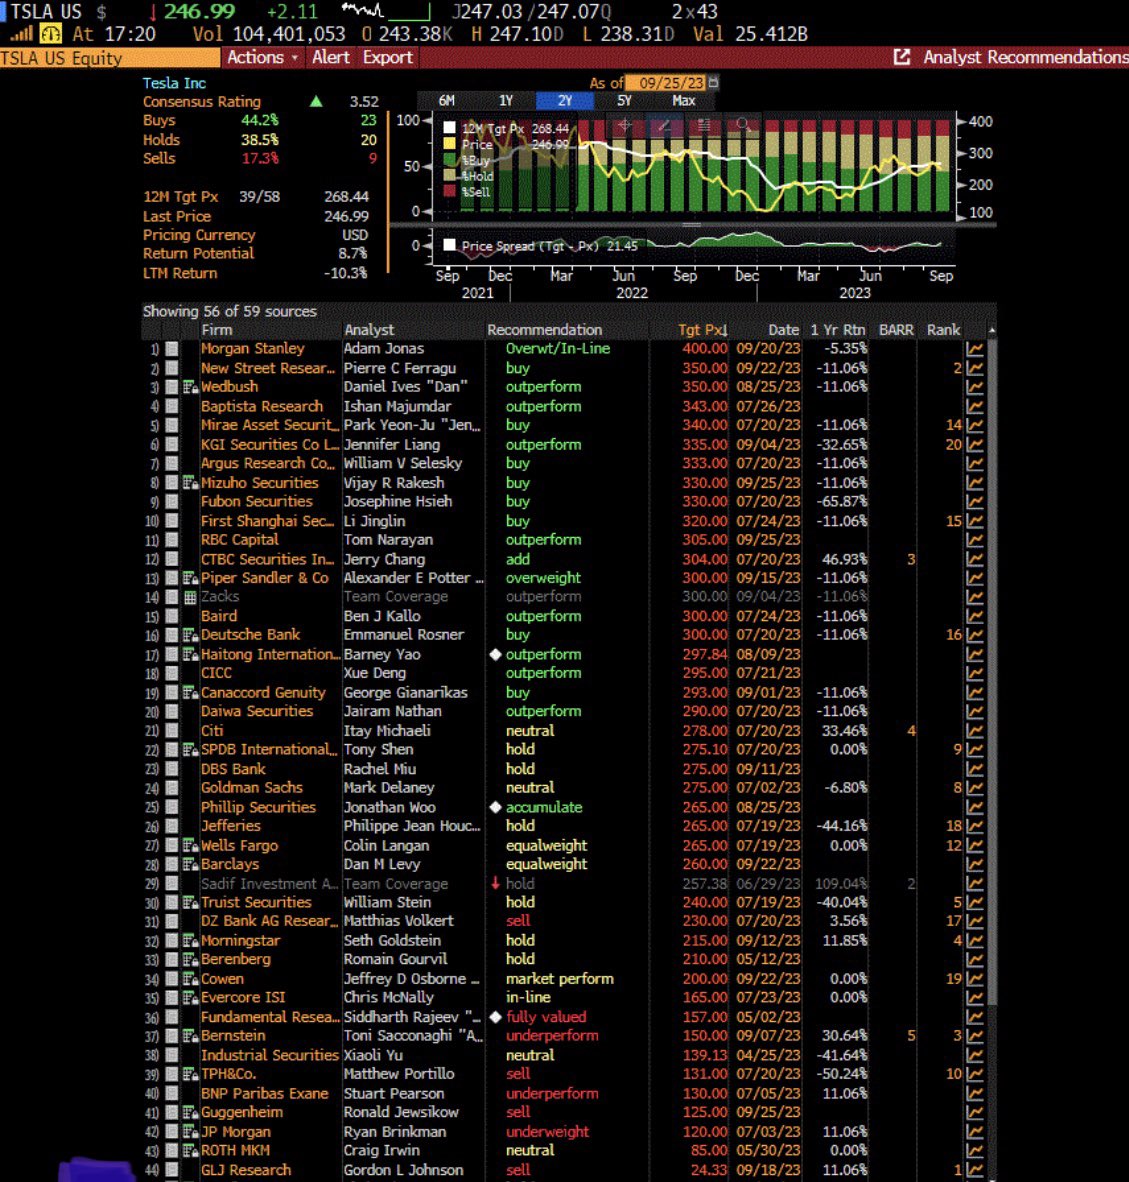This screenshot has width=1129, height=1182.
Task: Click the Export button
Action: coord(387,57)
